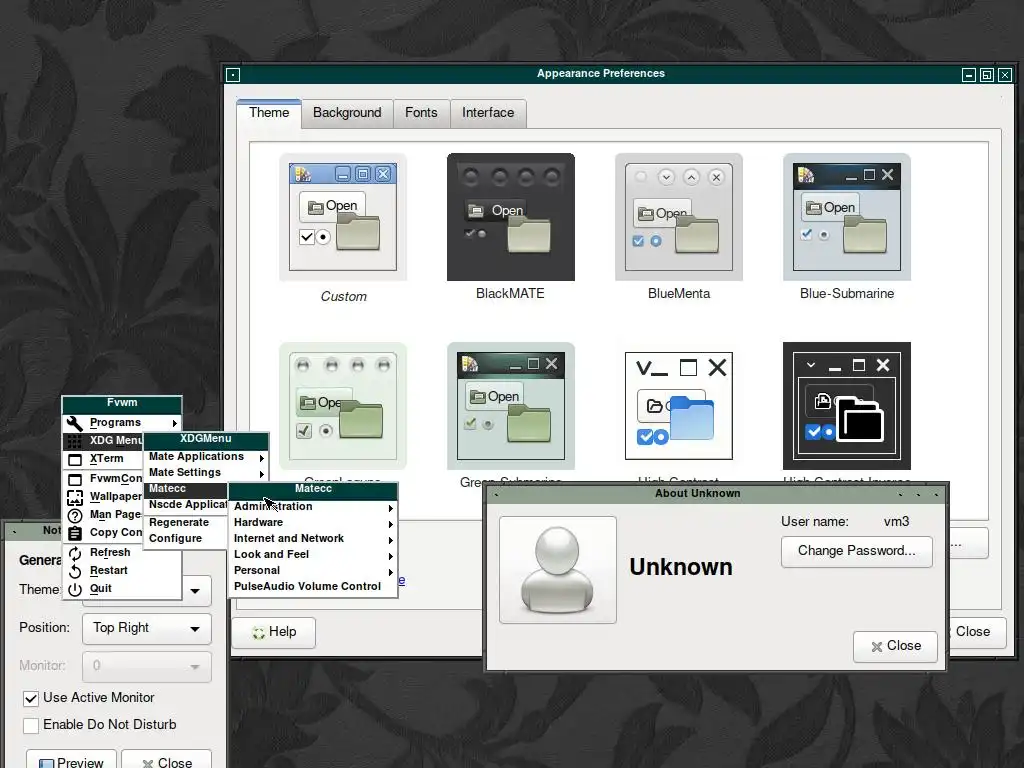Click the Refresh circular arrows icon
The height and width of the screenshot is (768, 1024).
click(x=75, y=554)
